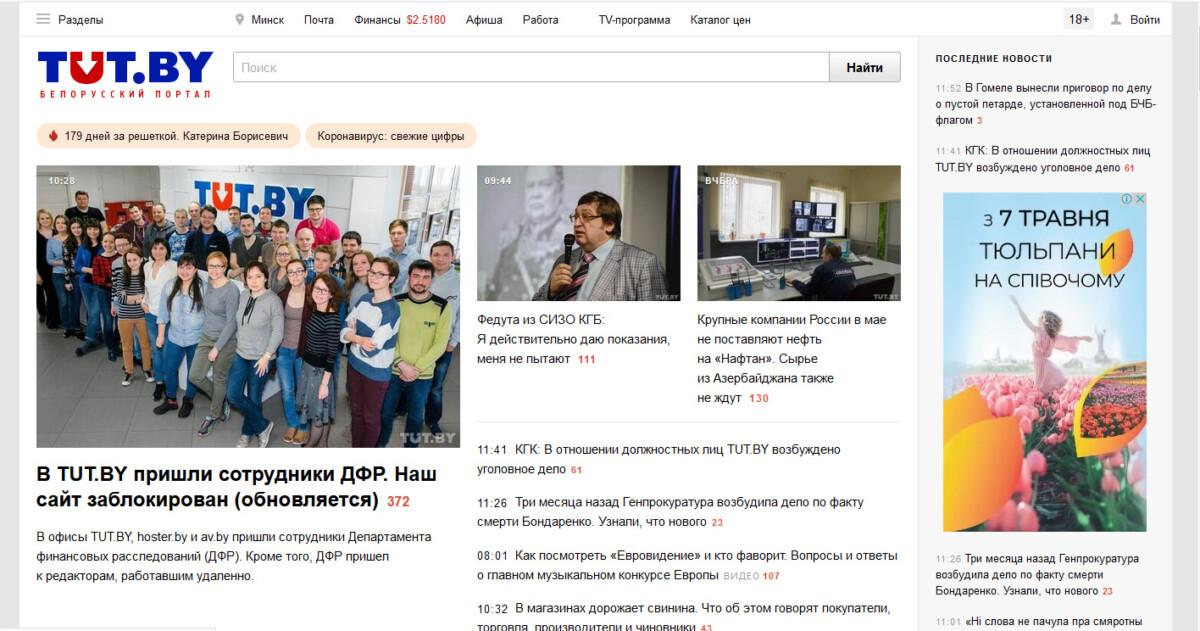The width and height of the screenshot is (1200, 631).
Task: Click the lead article summary about ДФР offices
Action: pyautogui.click(x=234, y=556)
